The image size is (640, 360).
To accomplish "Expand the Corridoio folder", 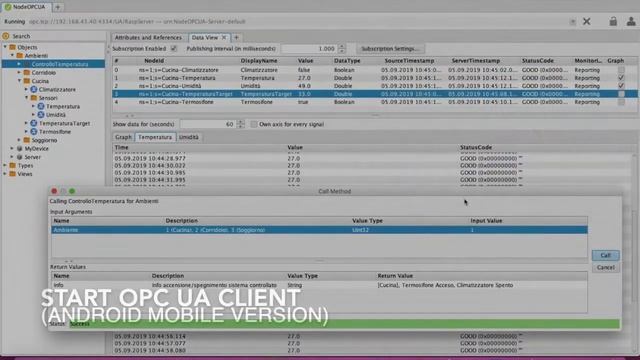I will point(19,72).
